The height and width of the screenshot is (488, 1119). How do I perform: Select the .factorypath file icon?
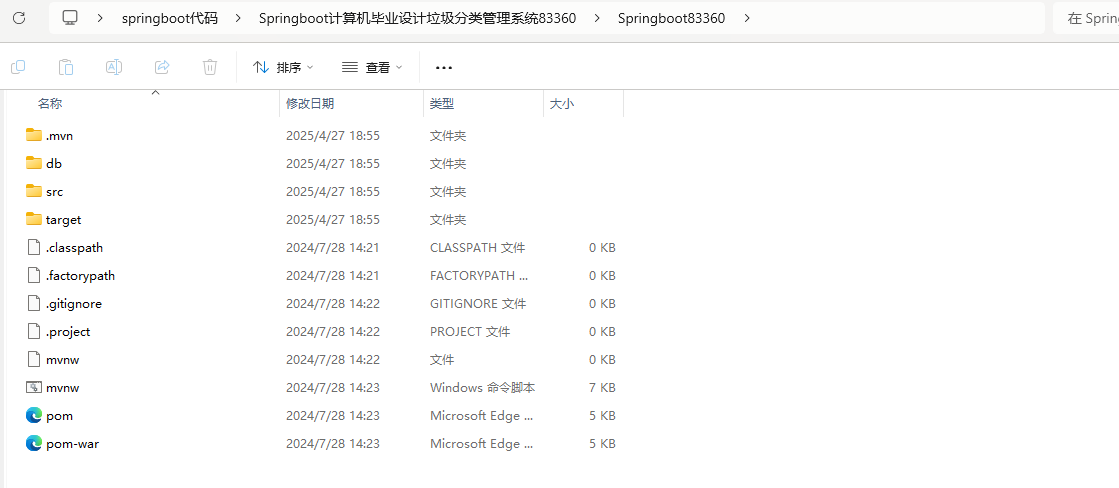34,275
